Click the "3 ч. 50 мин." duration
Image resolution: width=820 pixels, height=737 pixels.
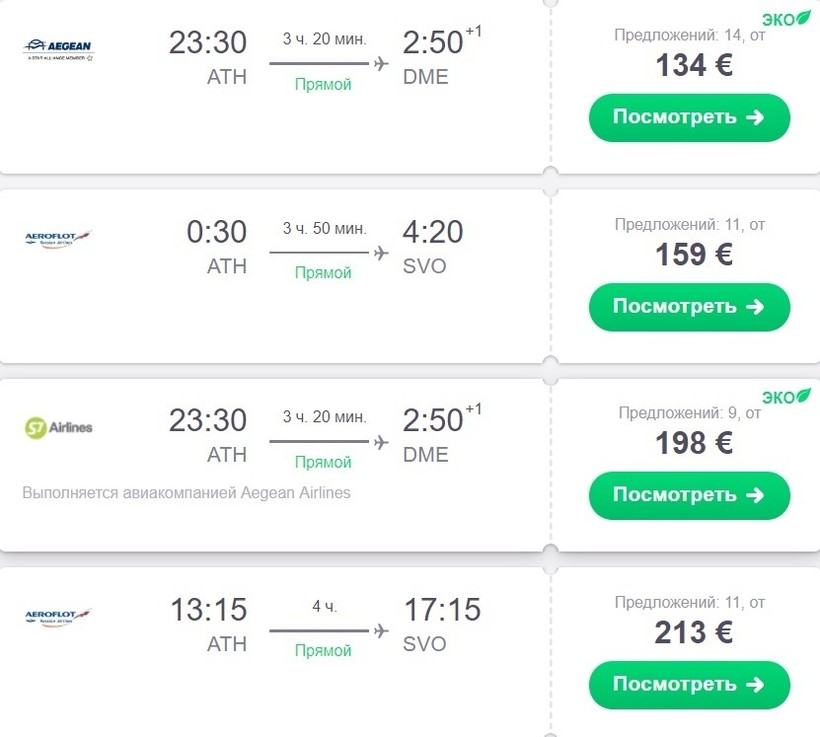tap(324, 229)
